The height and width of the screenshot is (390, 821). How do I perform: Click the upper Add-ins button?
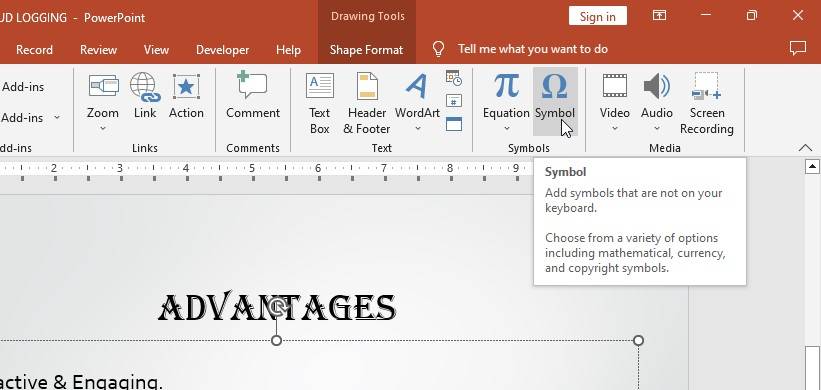pos(22,87)
